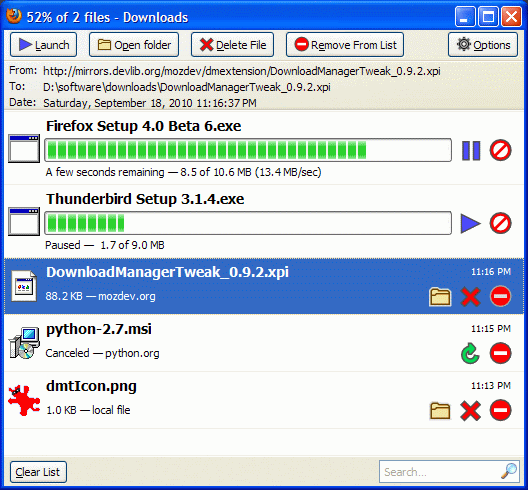Click the Firefox icon in title bar
Screen dimensions: 528x490
point(14,16)
